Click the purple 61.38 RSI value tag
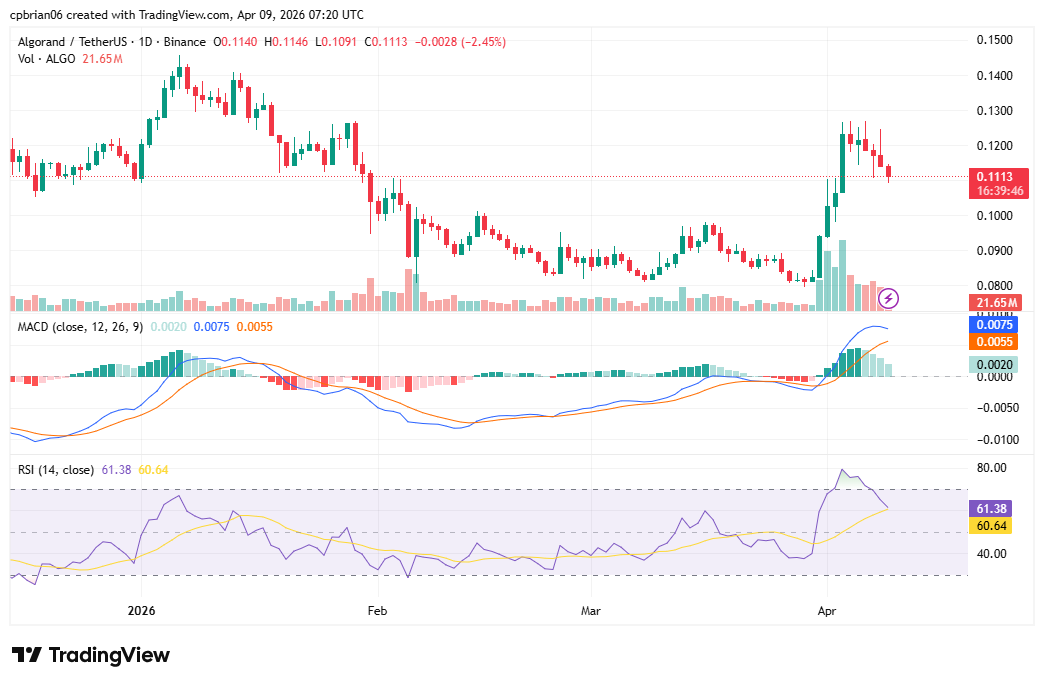Viewport: 1044px width, 685px height. 990,508
